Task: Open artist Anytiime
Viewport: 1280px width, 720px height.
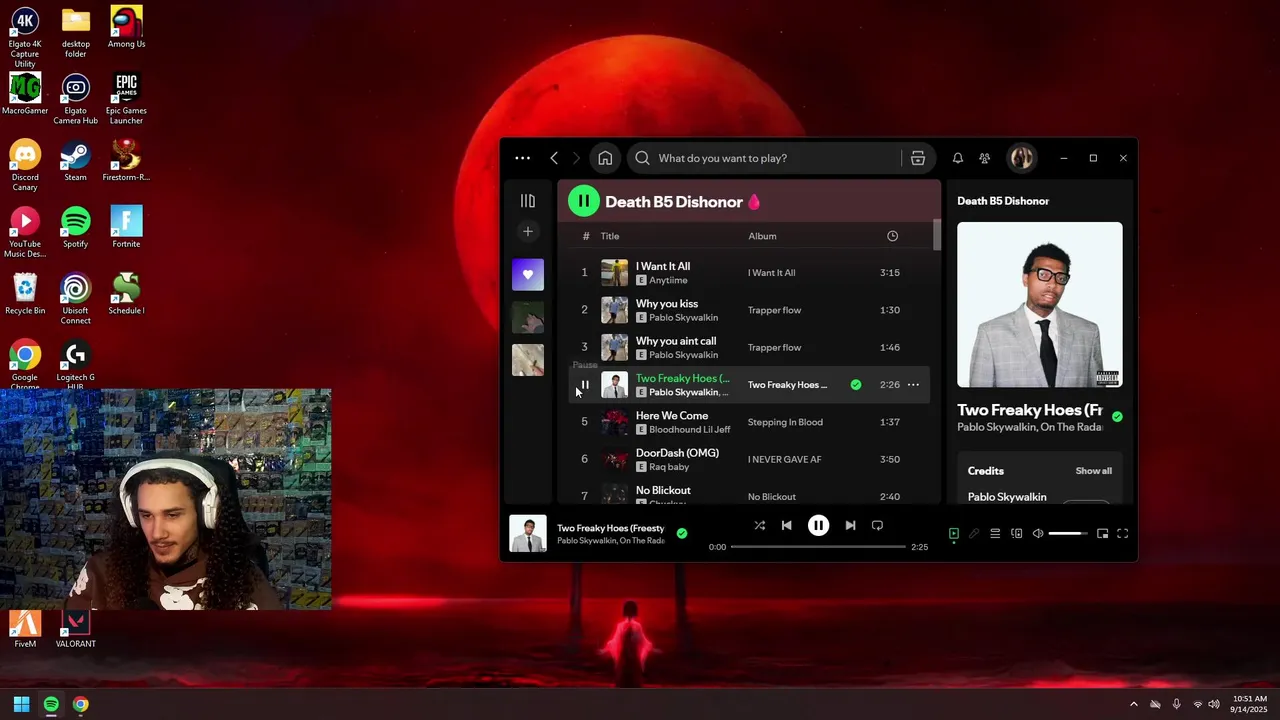Action: (668, 280)
